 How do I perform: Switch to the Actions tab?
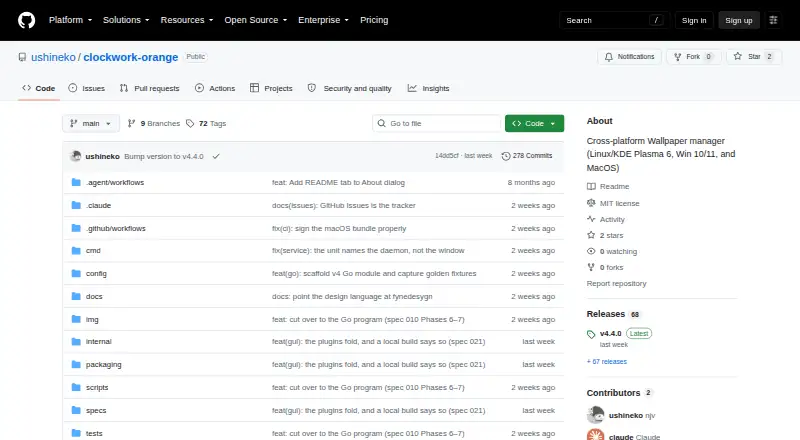click(215, 88)
